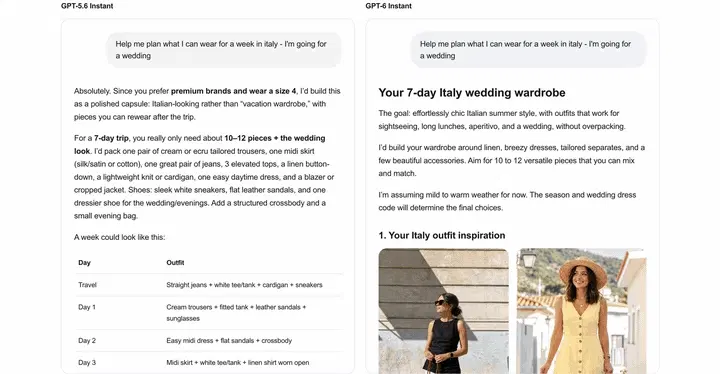Image resolution: width=720 pixels, height=374 pixels.
Task: Click paragraph starting I'd build your wardrobe around linen
Action: coord(512,160)
